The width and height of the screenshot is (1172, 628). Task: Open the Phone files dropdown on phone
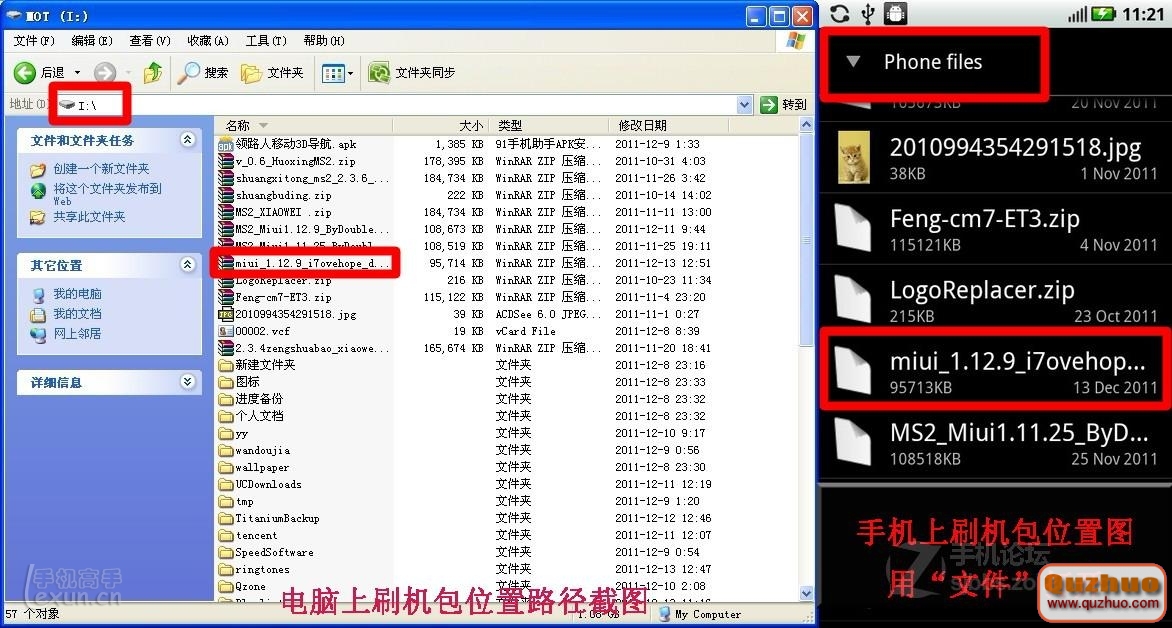[932, 62]
